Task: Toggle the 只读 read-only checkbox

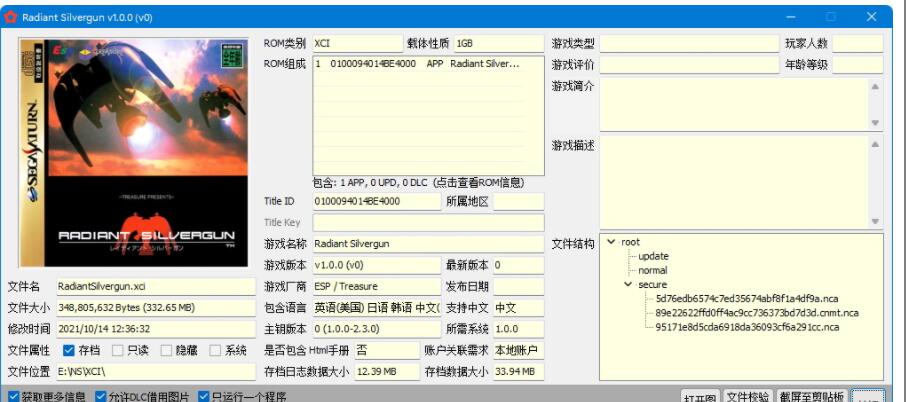Action: click(117, 350)
